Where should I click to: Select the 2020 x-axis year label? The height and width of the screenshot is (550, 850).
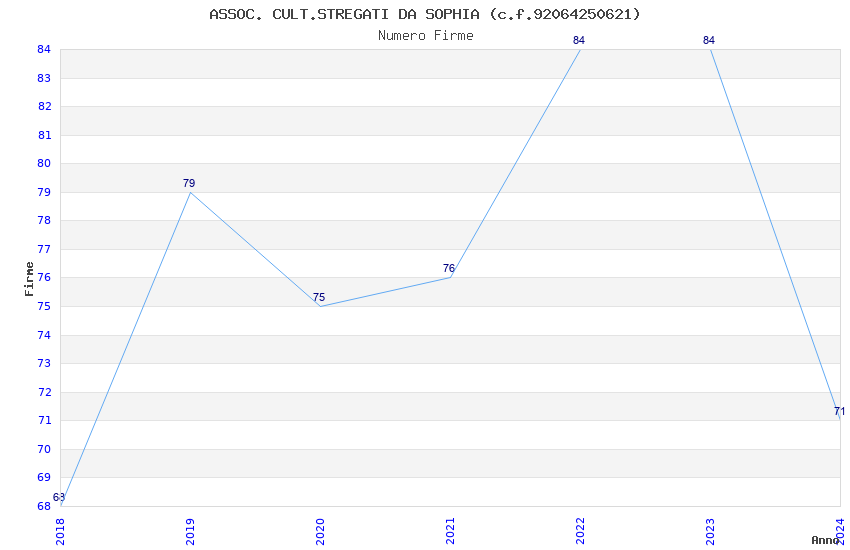[x=320, y=531]
